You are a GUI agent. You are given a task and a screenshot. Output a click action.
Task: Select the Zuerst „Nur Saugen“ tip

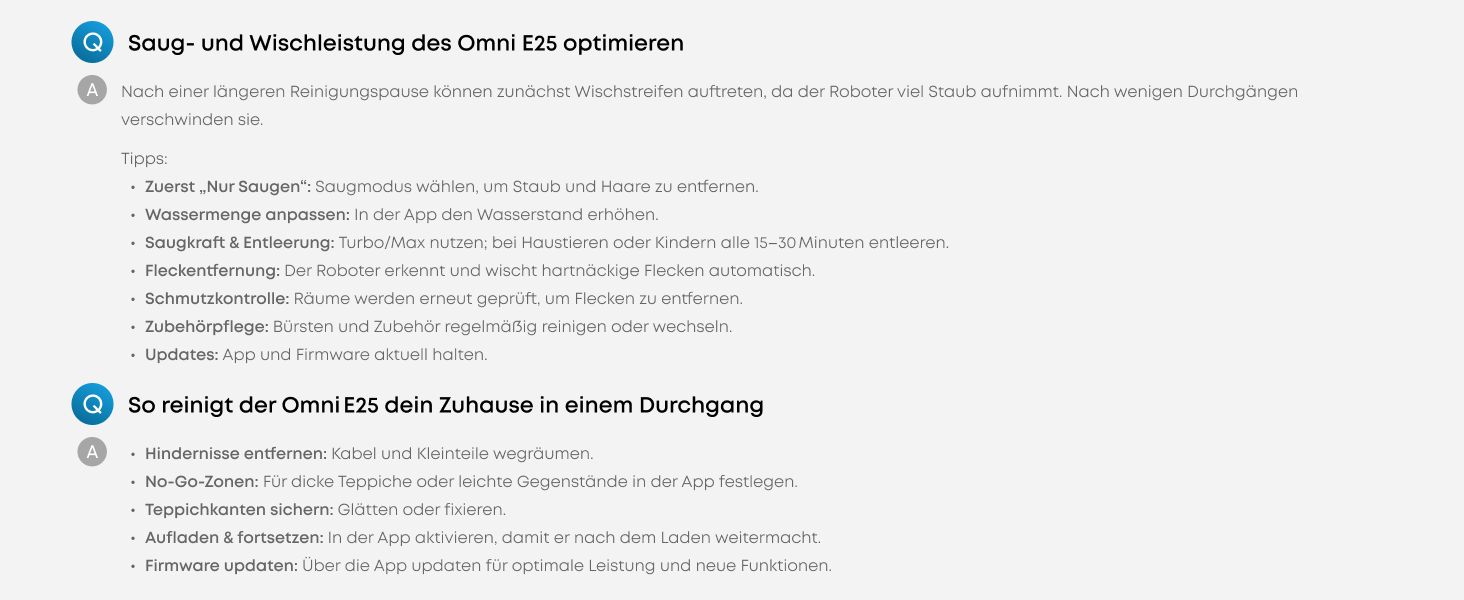(x=228, y=187)
